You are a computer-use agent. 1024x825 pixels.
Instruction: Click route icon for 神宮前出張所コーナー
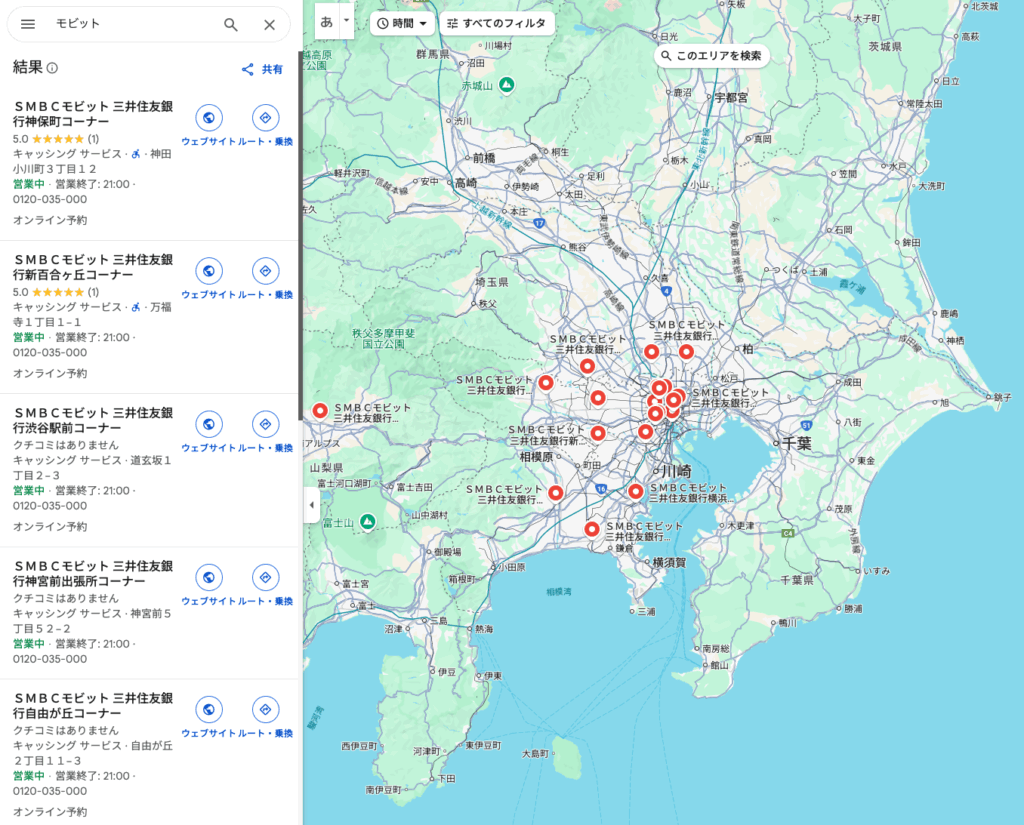[265, 577]
